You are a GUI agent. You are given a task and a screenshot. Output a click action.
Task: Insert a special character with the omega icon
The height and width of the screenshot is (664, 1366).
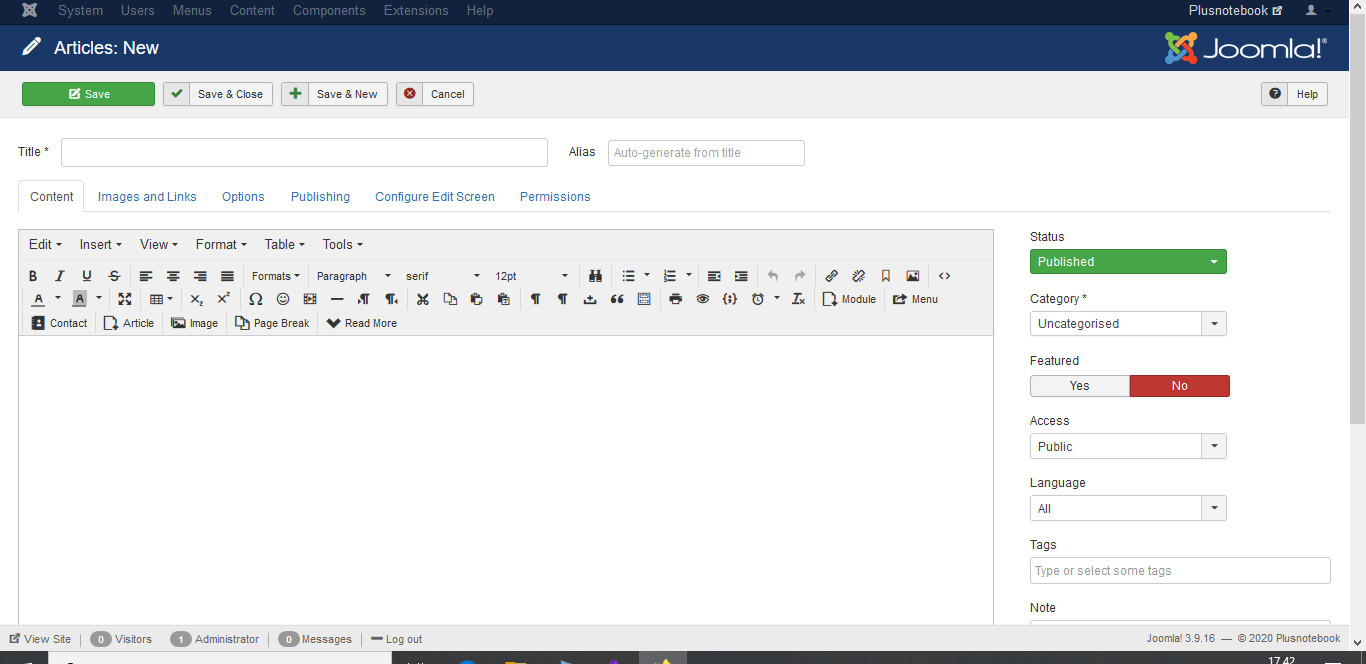[255, 299]
